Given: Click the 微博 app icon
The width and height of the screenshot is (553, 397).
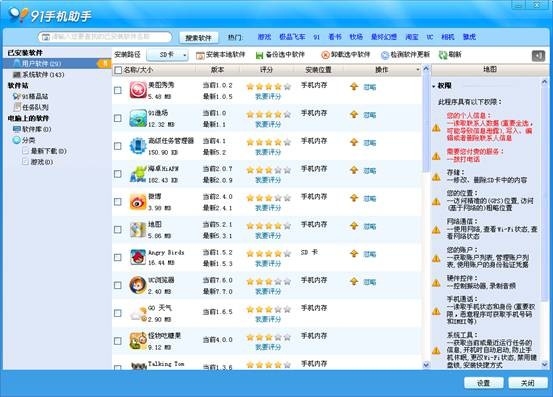Looking at the screenshot, I should coord(138,202).
